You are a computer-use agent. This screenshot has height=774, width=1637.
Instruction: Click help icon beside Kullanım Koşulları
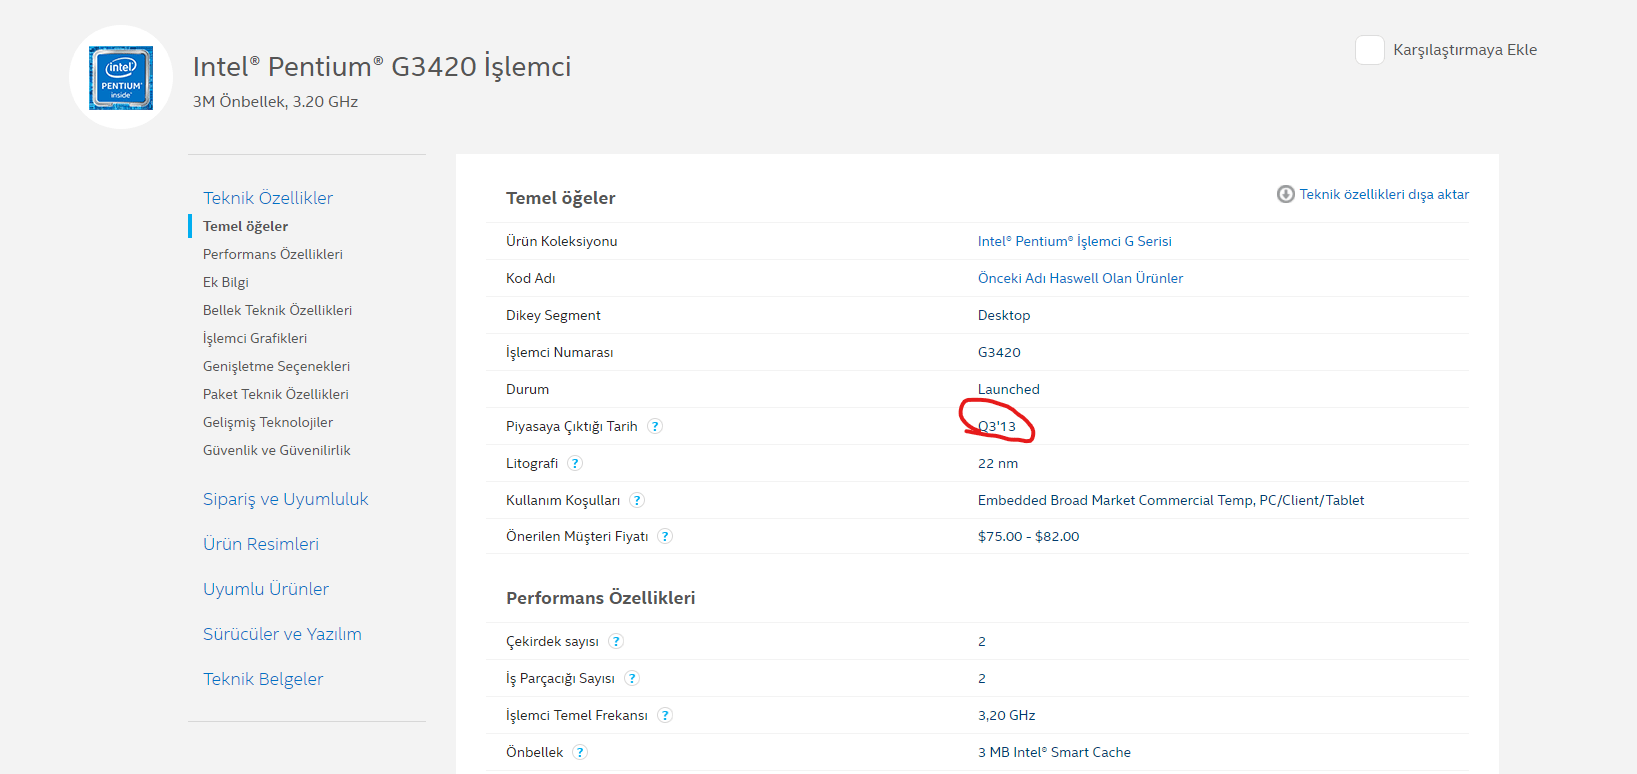click(637, 500)
